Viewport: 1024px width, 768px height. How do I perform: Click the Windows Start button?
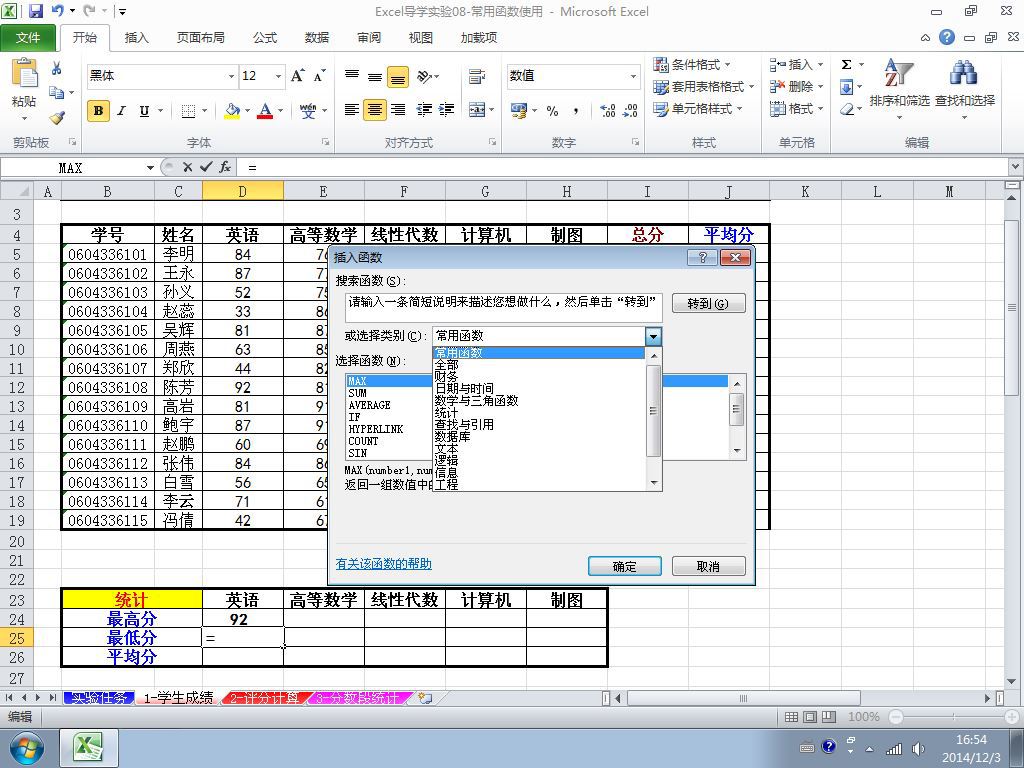(26, 748)
